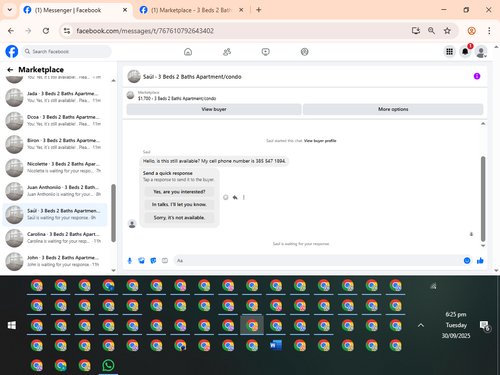500x375 pixels.
Task: Click the View buyer button
Action: point(214,109)
